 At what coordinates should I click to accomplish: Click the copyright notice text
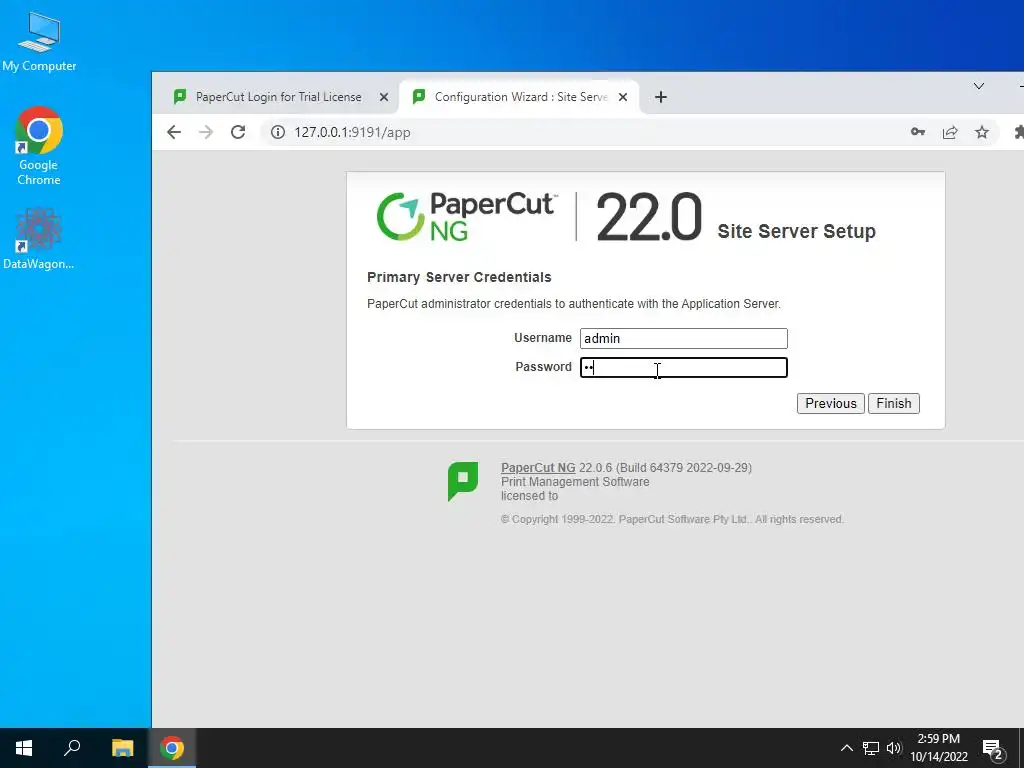pyautogui.click(x=672, y=519)
